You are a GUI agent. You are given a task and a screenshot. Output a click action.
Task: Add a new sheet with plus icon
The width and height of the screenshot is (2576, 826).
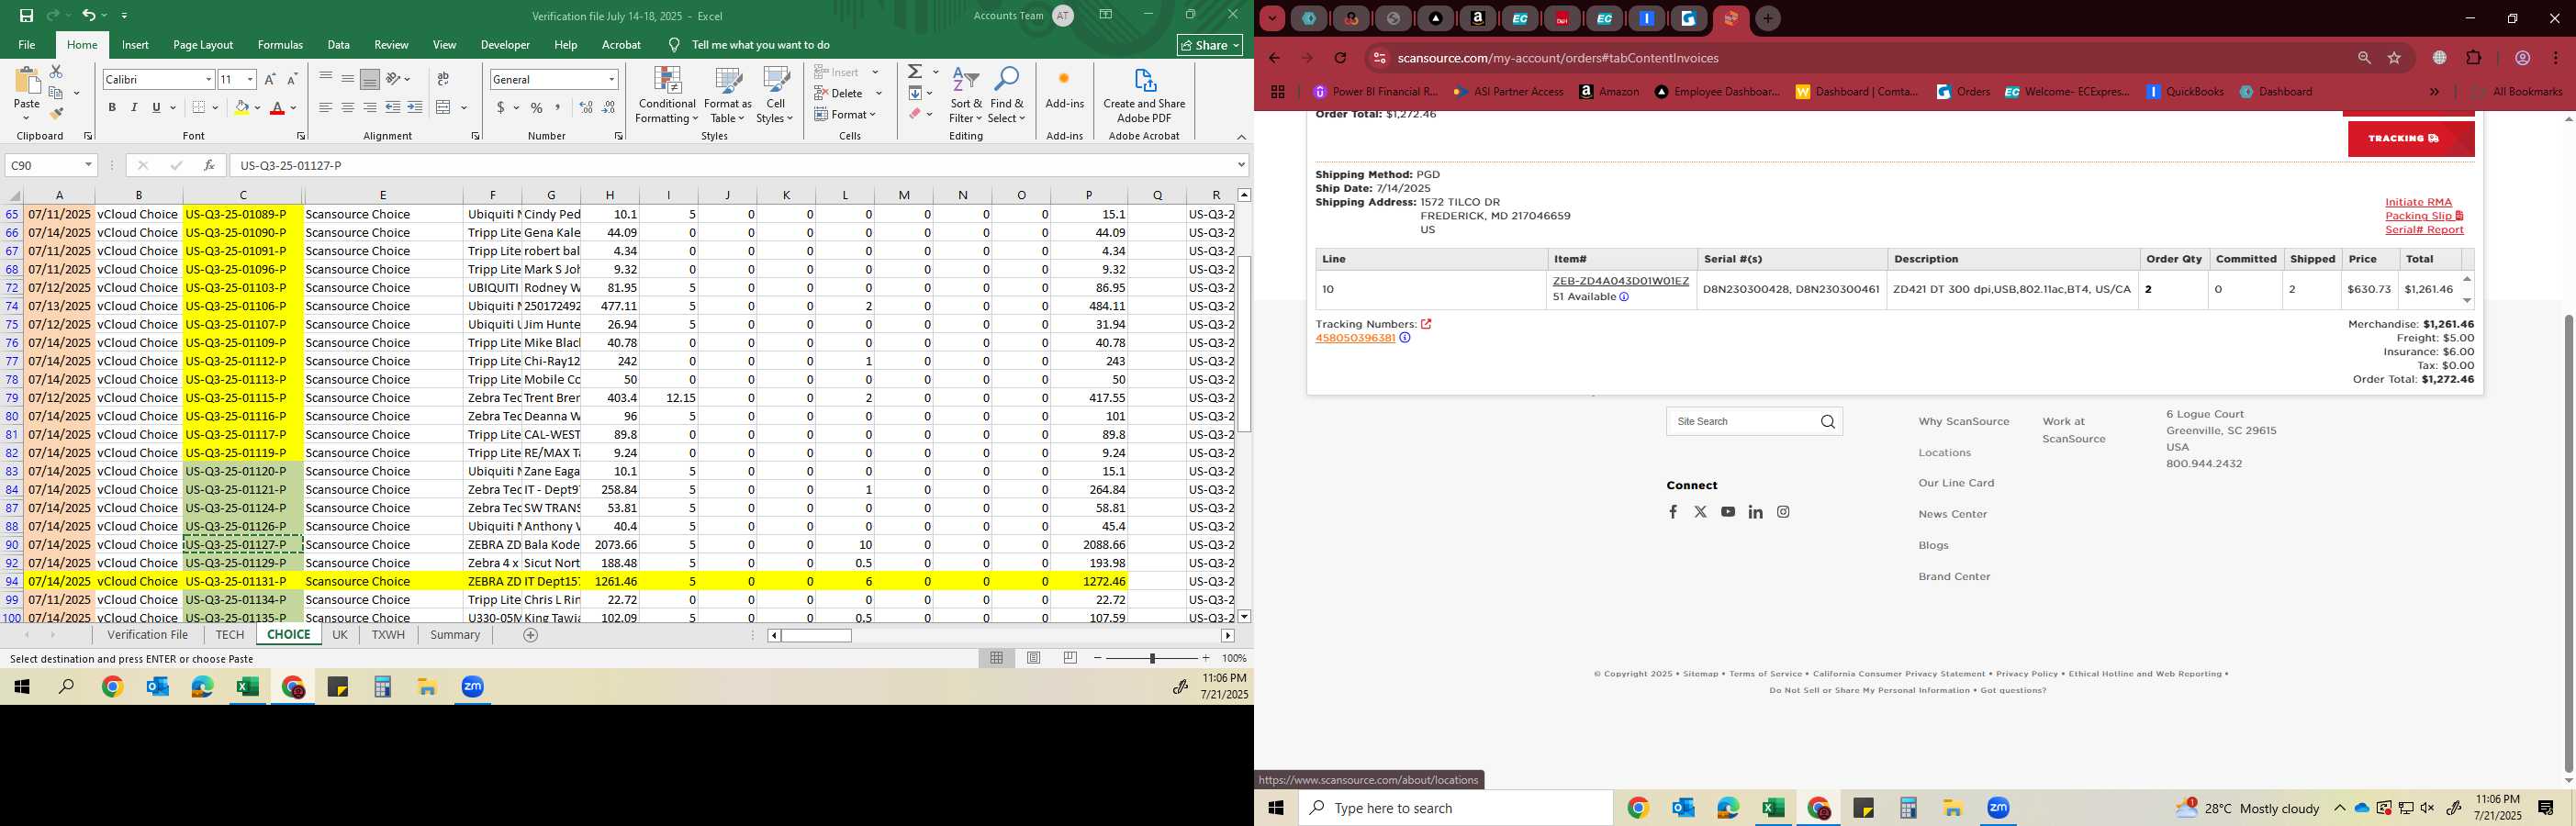click(x=531, y=635)
